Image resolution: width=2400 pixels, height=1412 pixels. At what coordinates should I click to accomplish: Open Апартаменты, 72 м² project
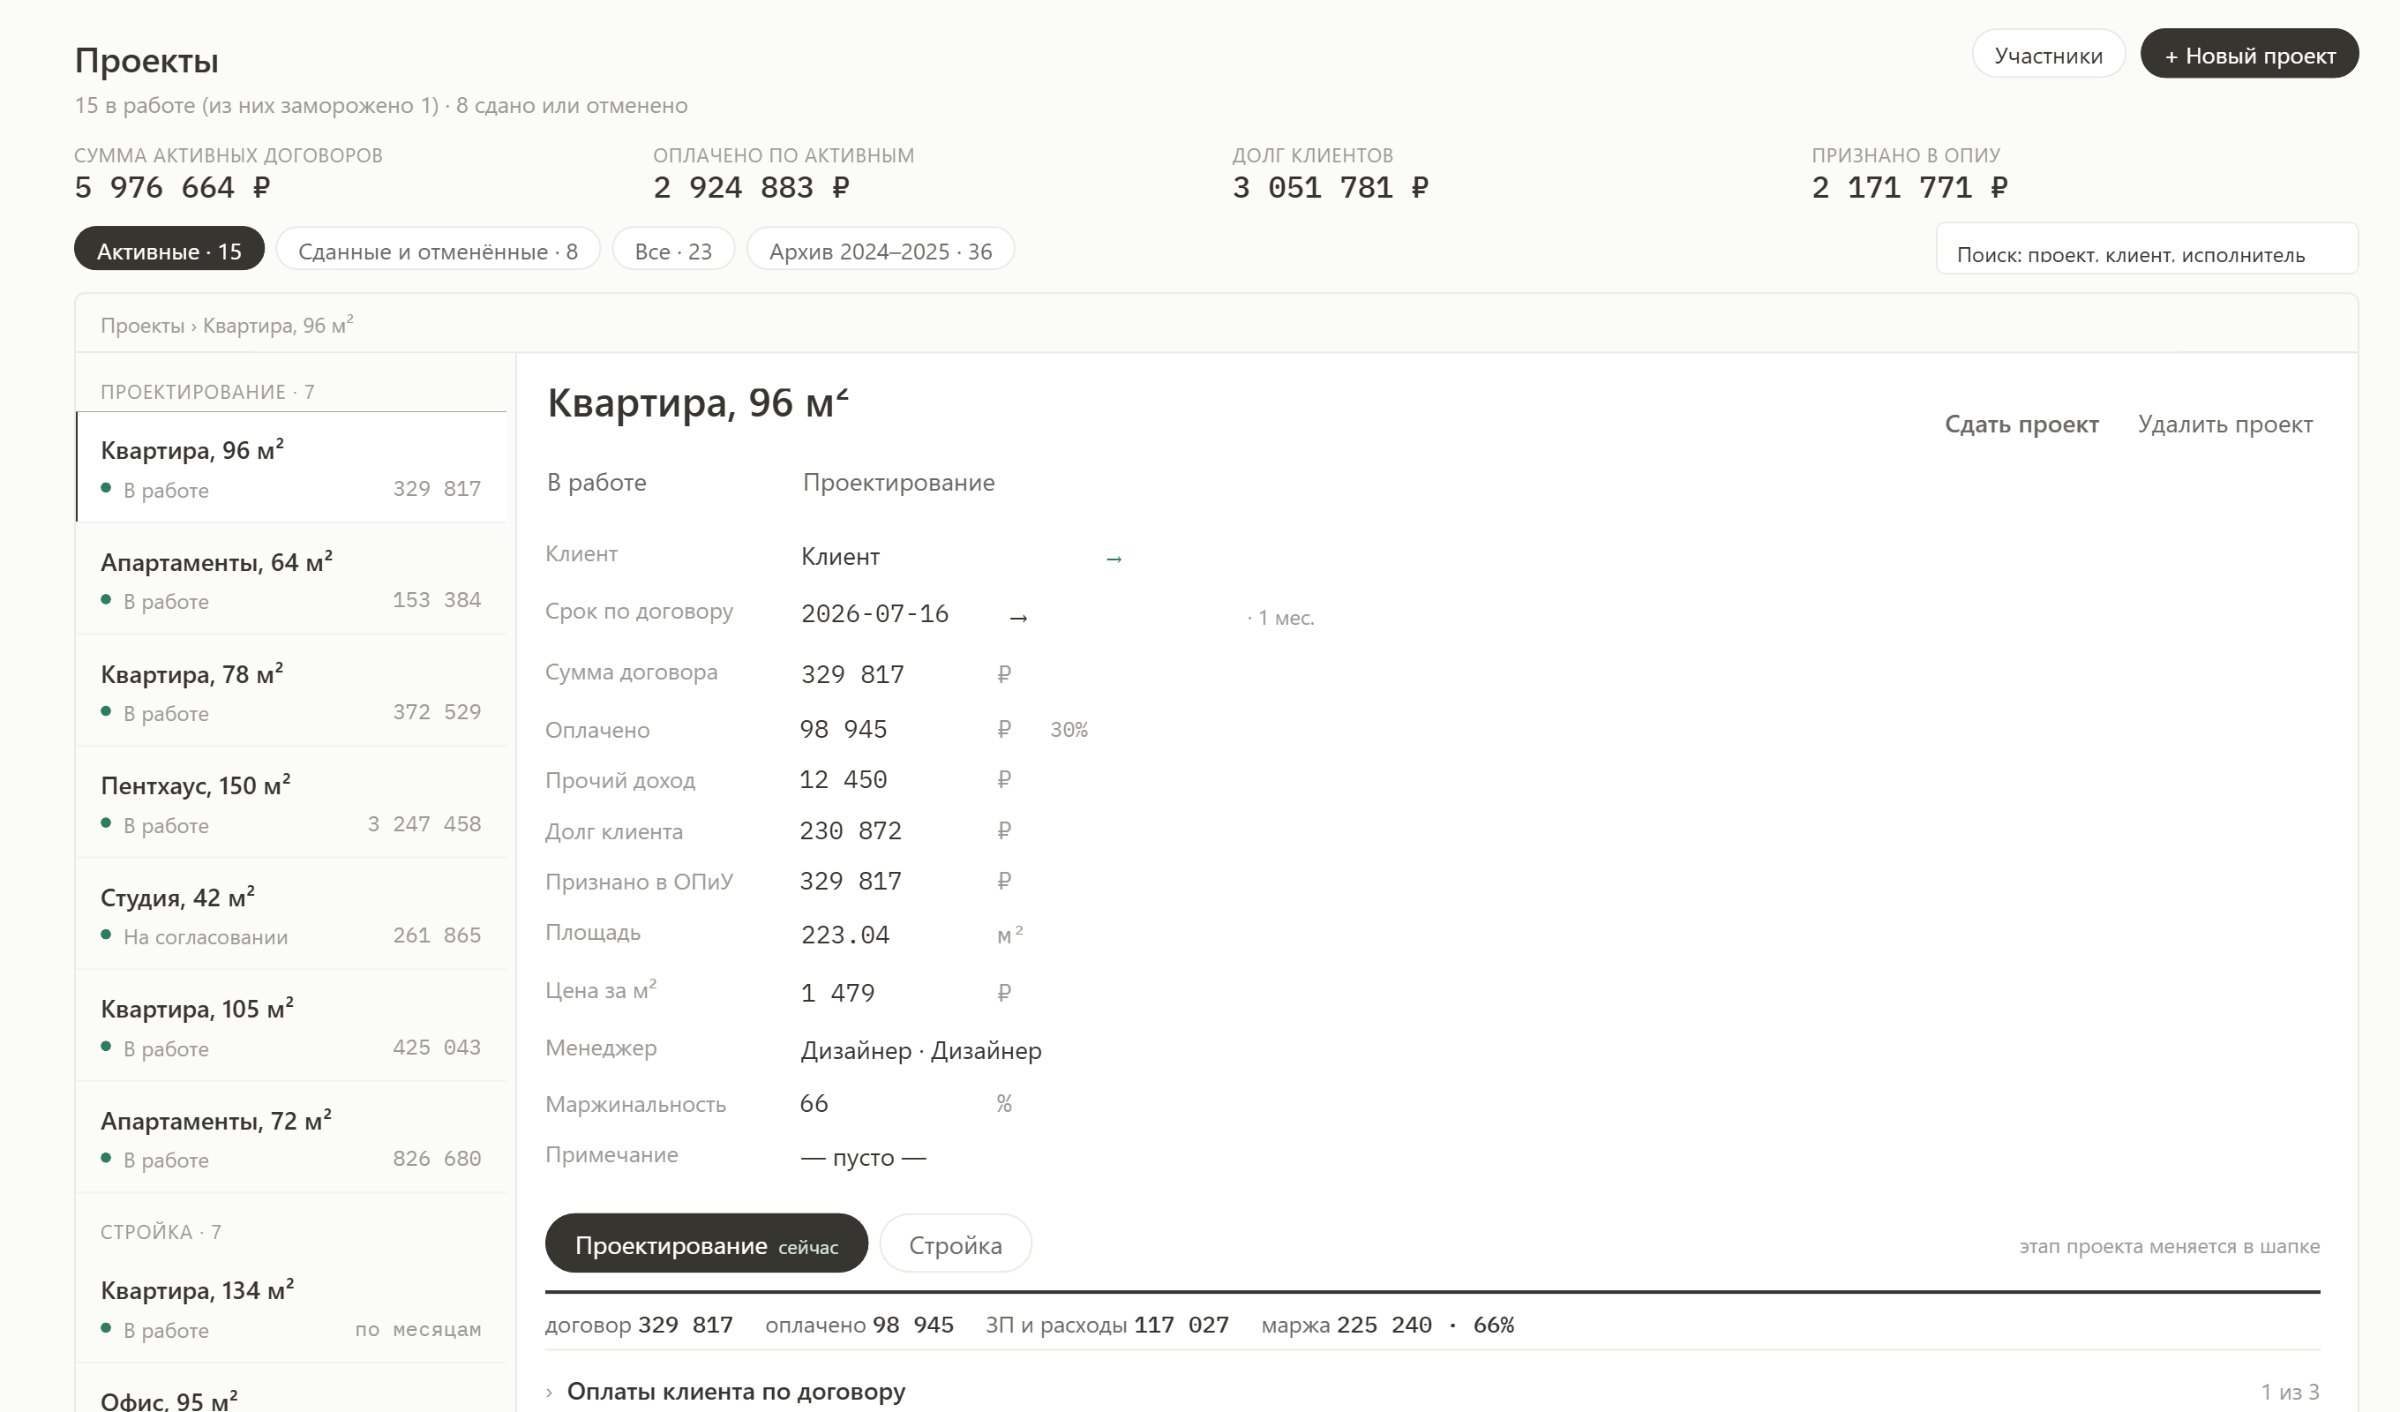coord(291,1138)
